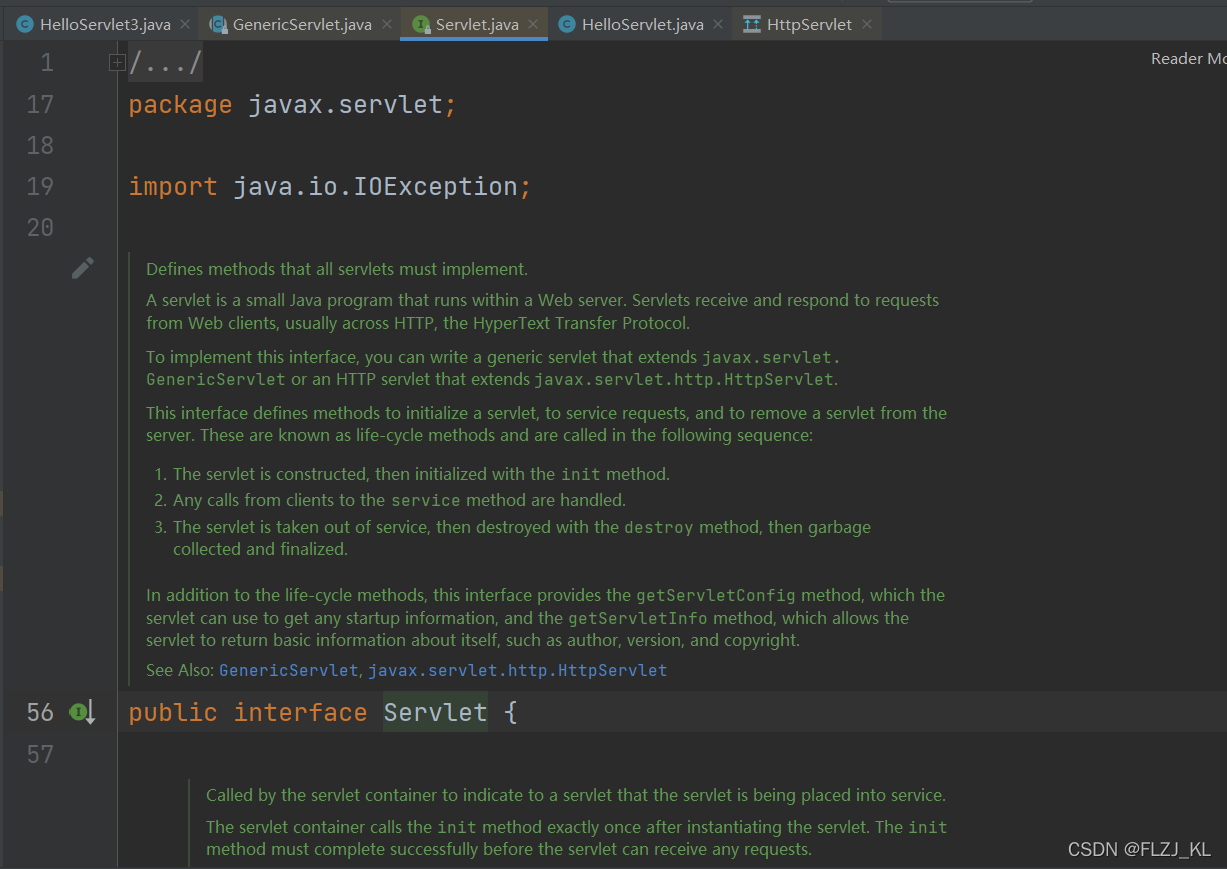Viewport: 1227px width, 869px height.
Task: Click the import java.io.IOException statement
Action: [330, 186]
